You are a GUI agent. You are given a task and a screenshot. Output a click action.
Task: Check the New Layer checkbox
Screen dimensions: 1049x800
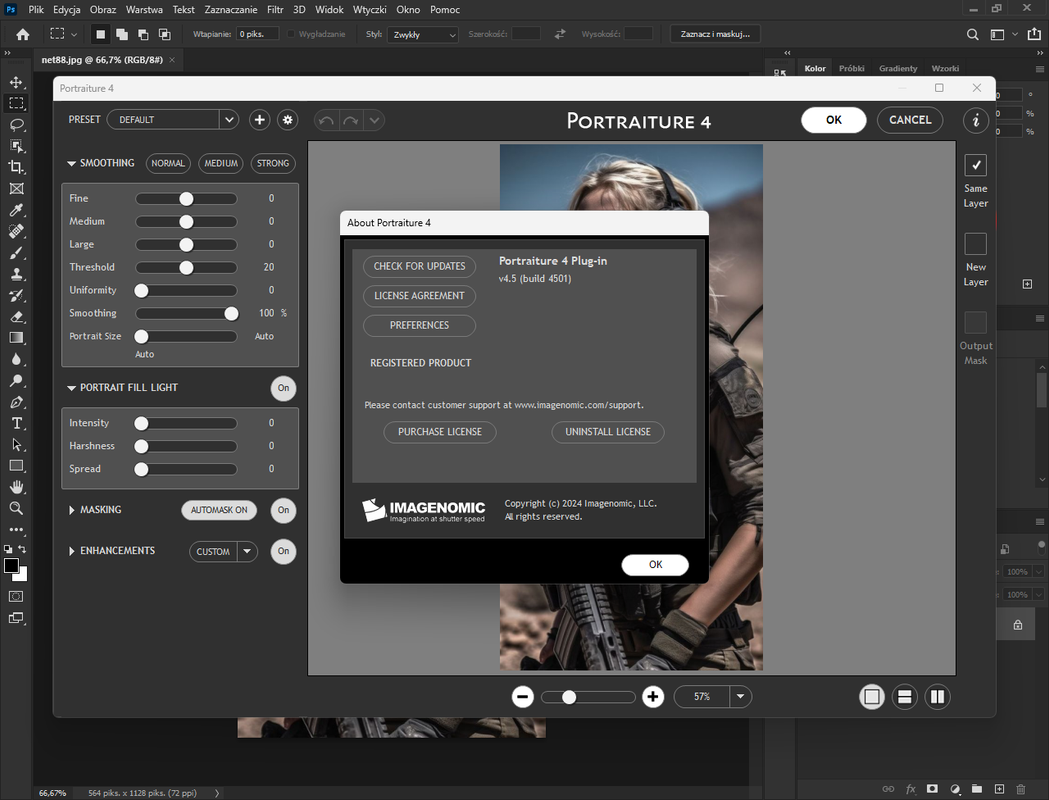tap(975, 243)
